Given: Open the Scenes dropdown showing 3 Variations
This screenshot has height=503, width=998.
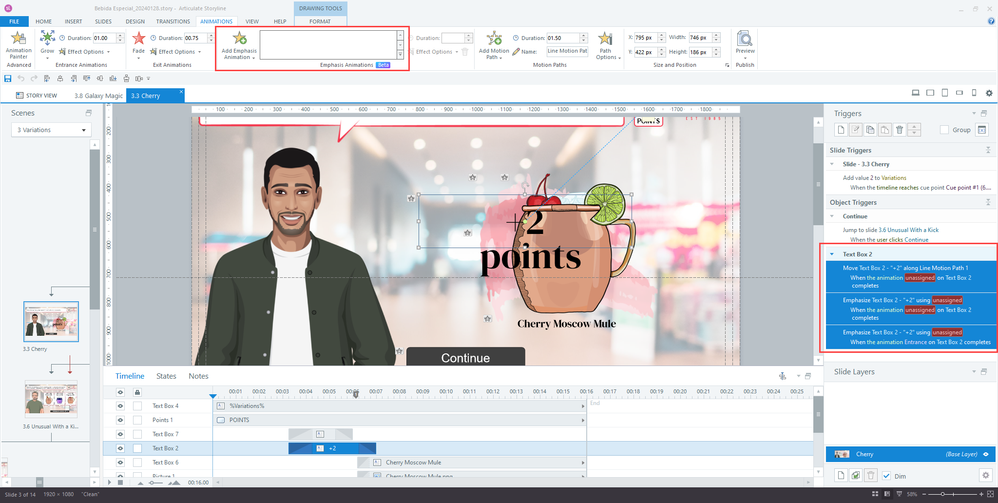Looking at the screenshot, I should [54, 130].
